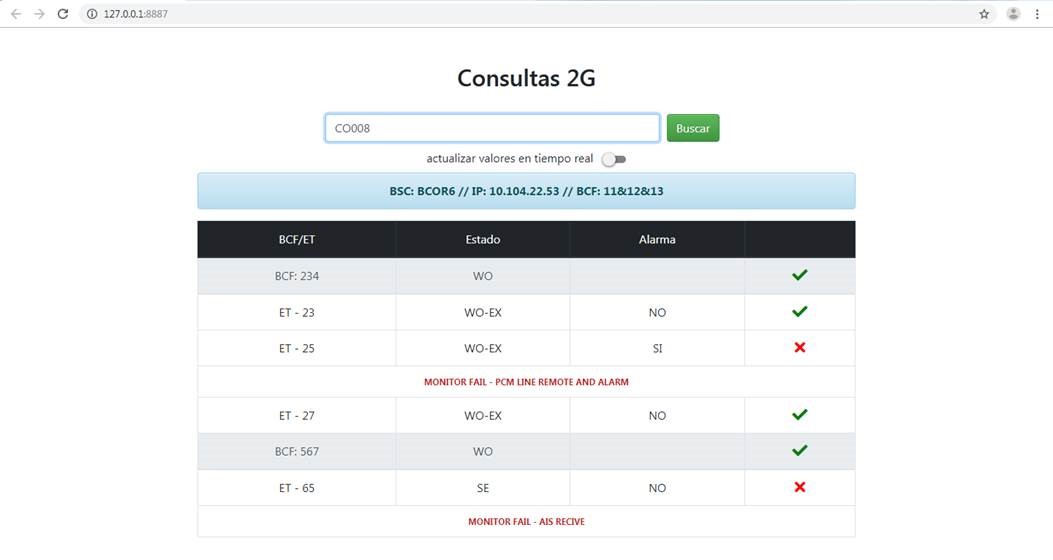Click the WO-EX state in the ET - 25 row
This screenshot has height=560, width=1053.
coord(482,348)
